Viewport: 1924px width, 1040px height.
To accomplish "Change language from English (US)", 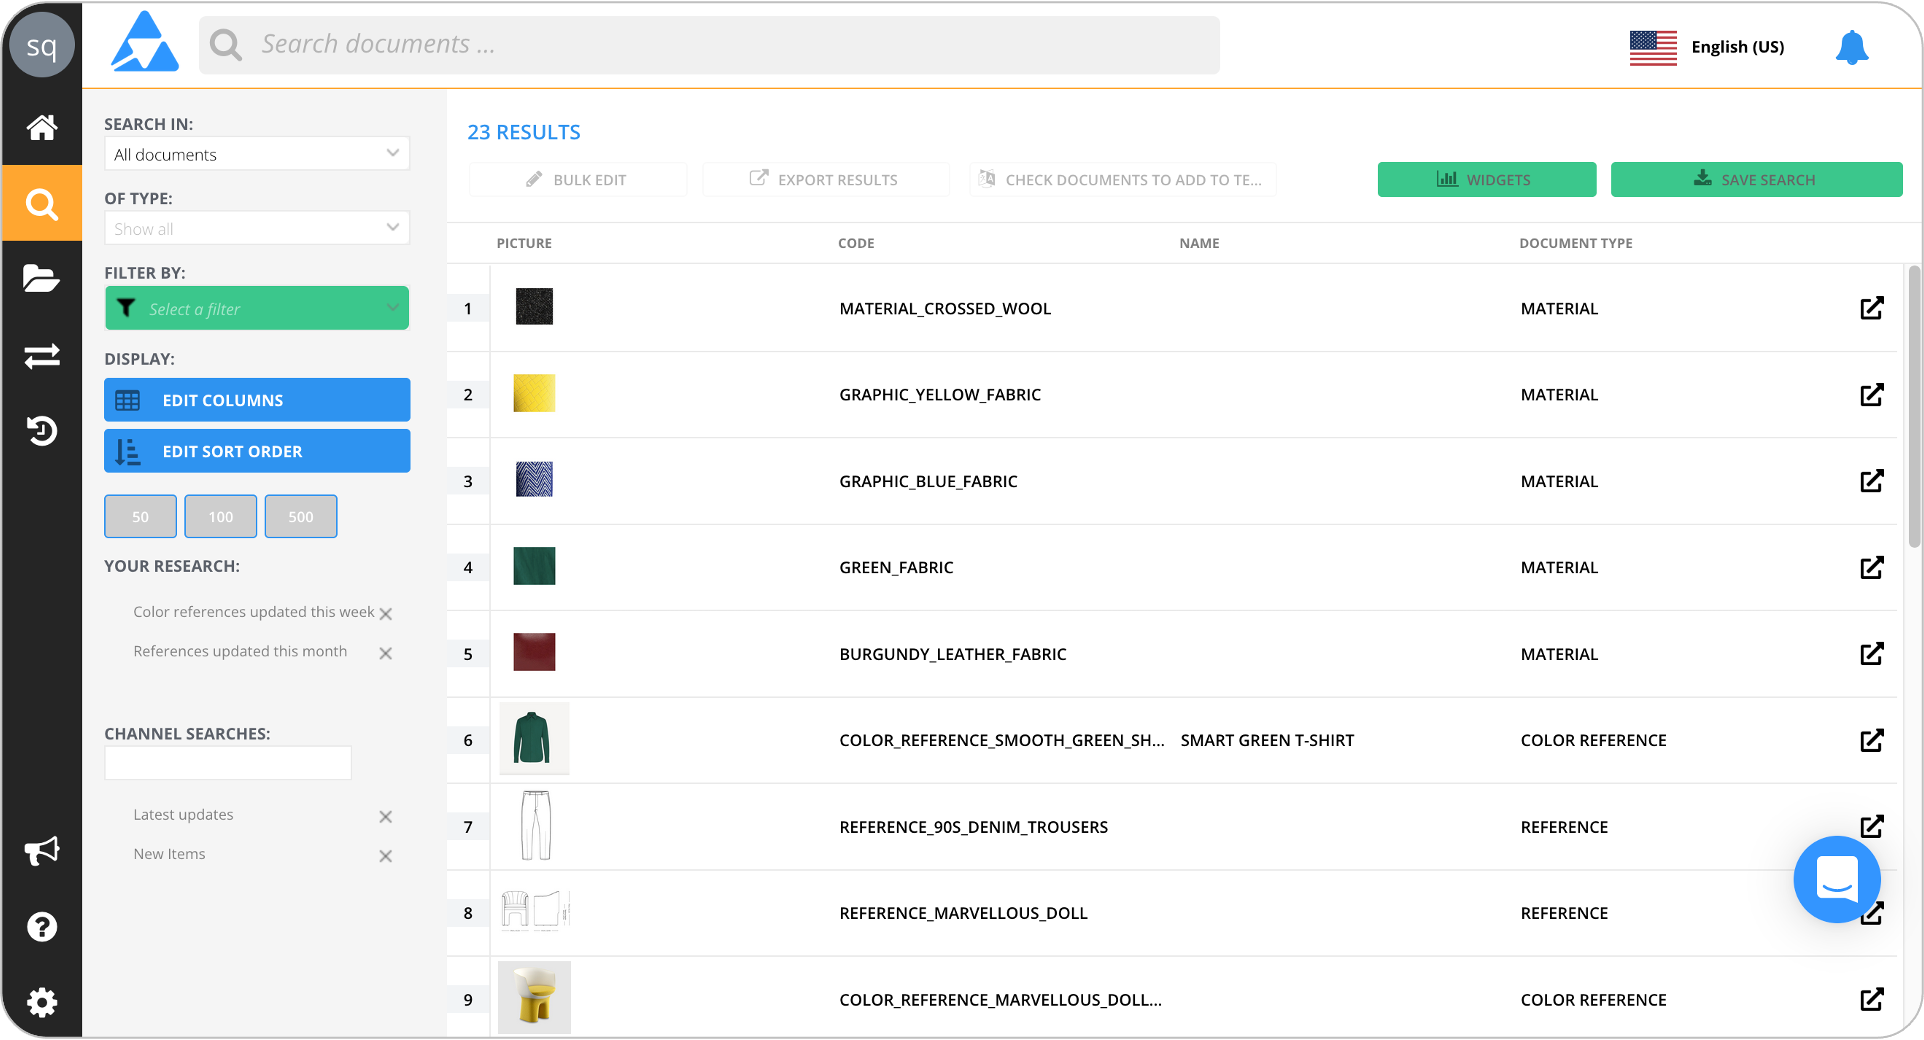I will pos(1707,47).
